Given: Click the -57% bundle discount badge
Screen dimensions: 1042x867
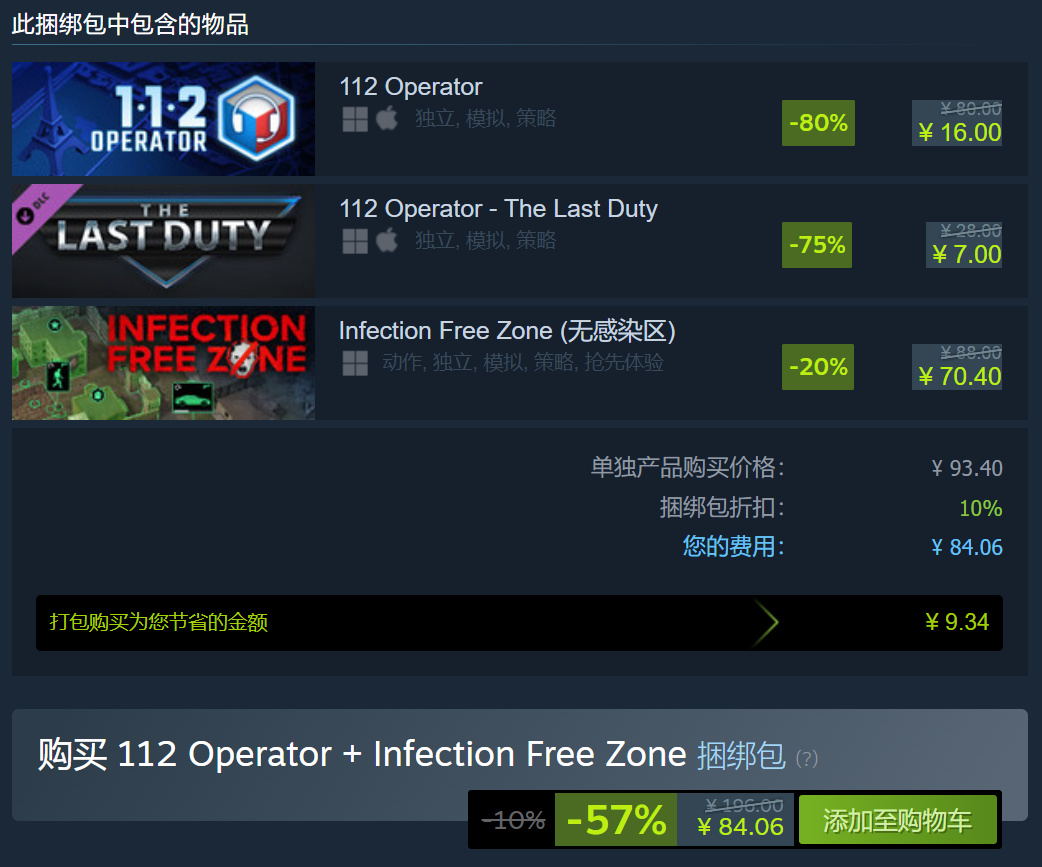Looking at the screenshot, I should tap(616, 820).
